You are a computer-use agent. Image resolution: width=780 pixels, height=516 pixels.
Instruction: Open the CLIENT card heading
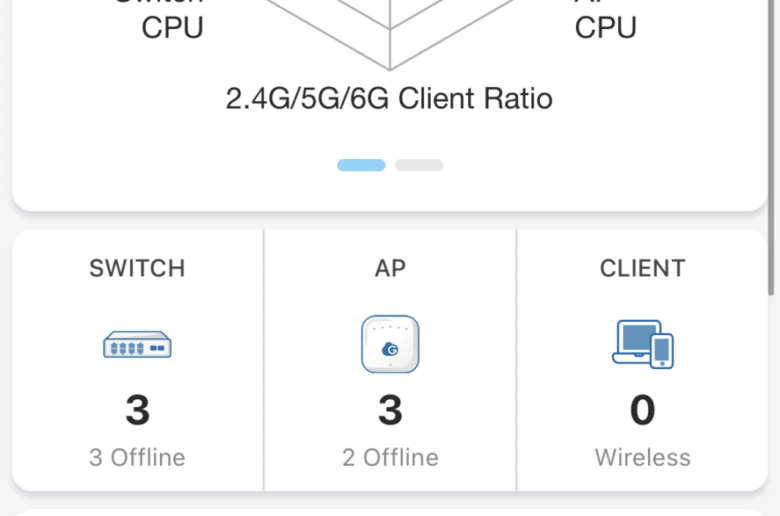tap(643, 268)
